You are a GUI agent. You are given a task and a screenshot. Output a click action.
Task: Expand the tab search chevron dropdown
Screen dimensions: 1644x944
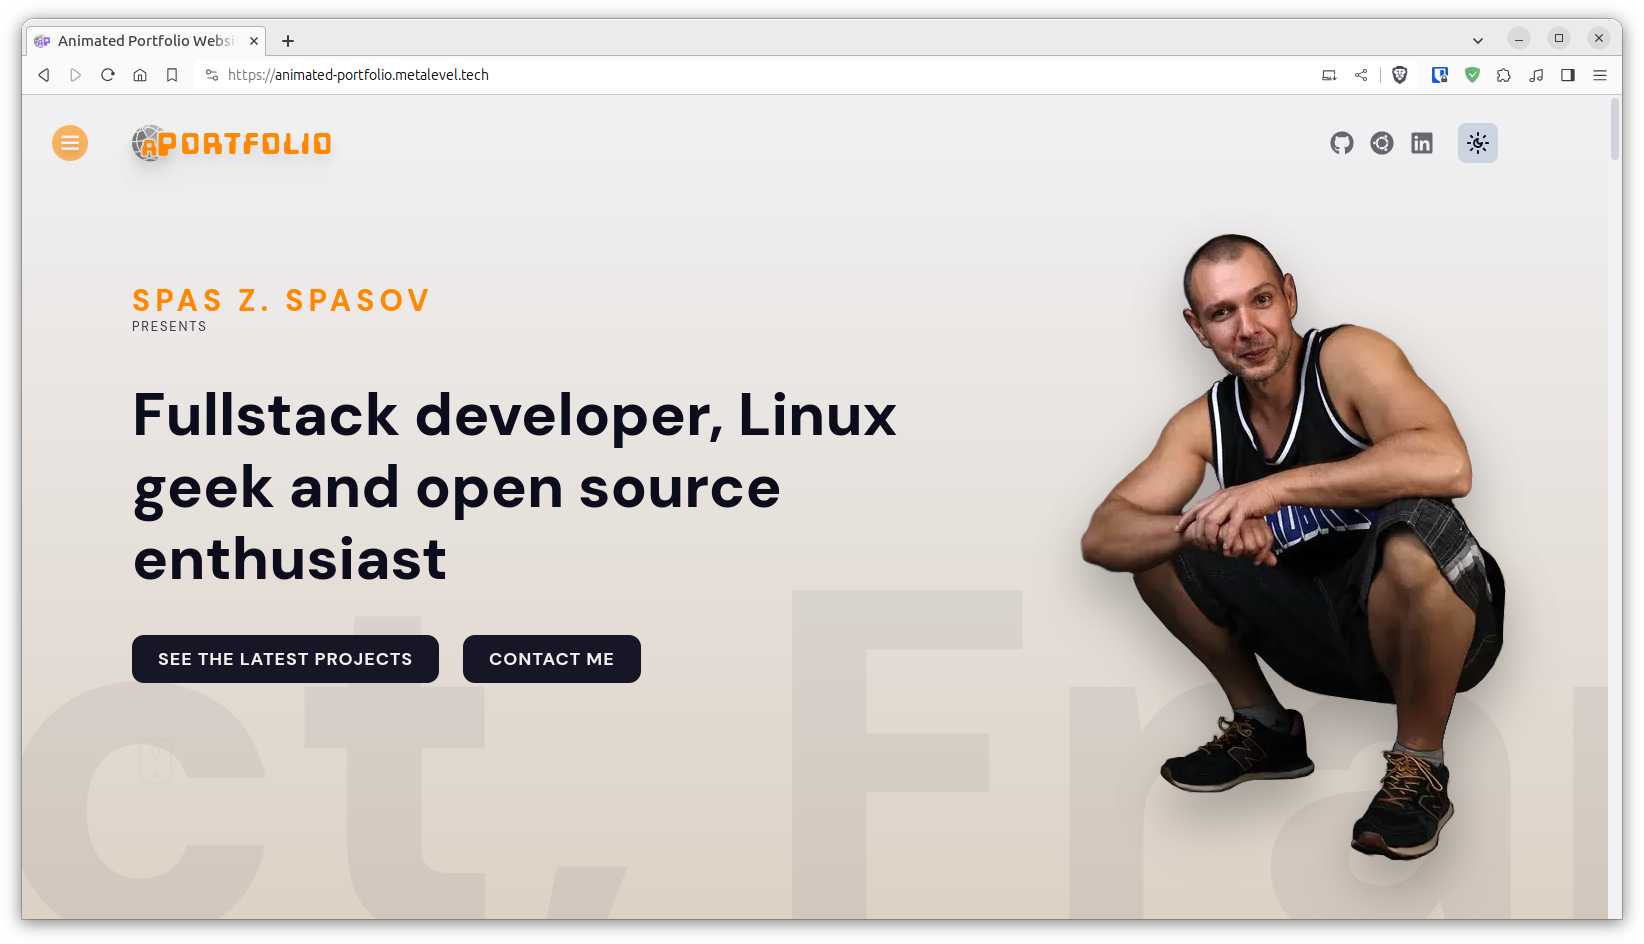coord(1478,41)
